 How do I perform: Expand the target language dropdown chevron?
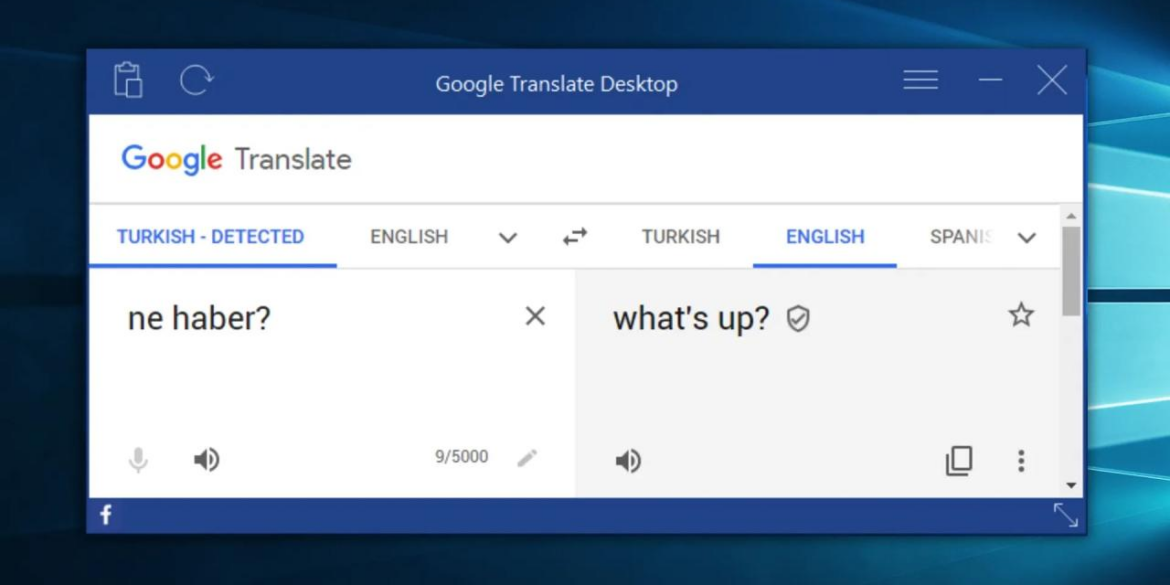[1027, 238]
